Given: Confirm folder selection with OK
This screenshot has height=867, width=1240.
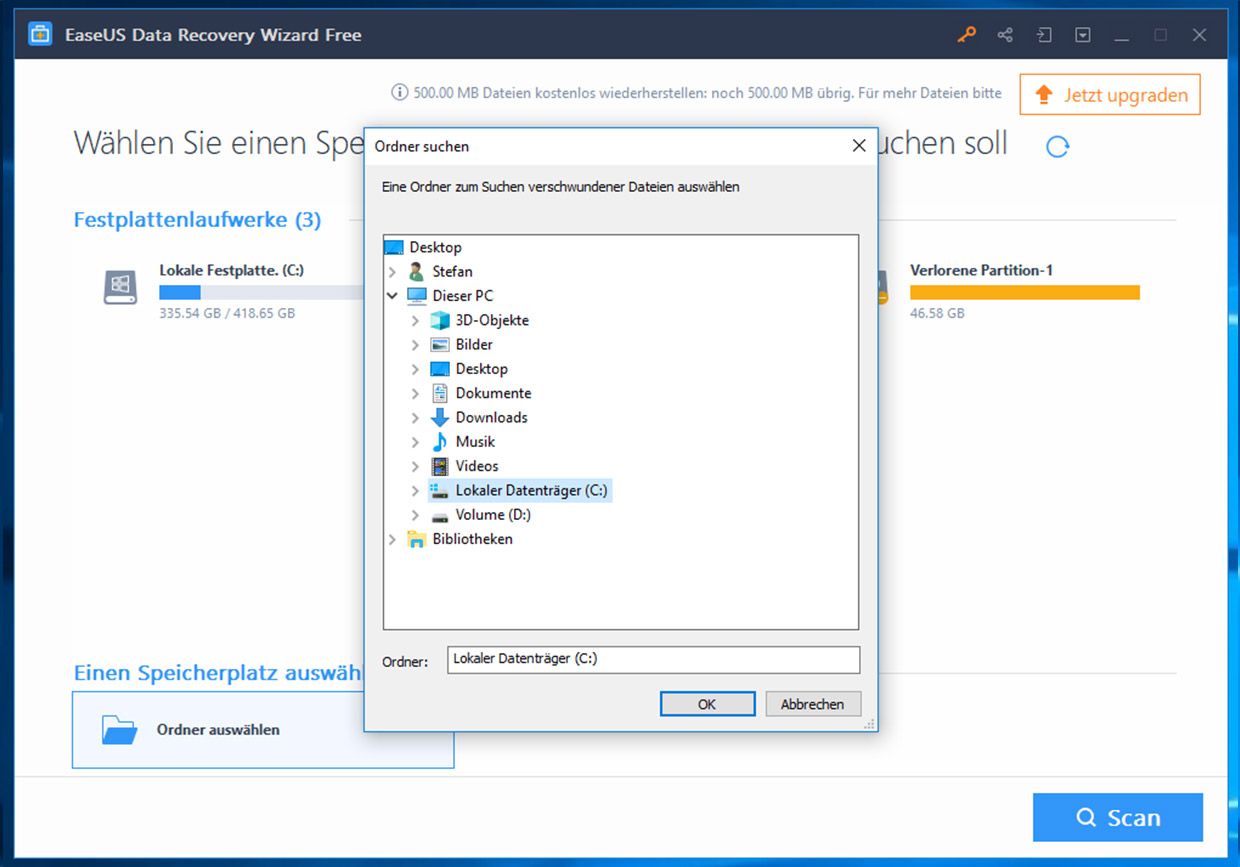Looking at the screenshot, I should click(707, 704).
